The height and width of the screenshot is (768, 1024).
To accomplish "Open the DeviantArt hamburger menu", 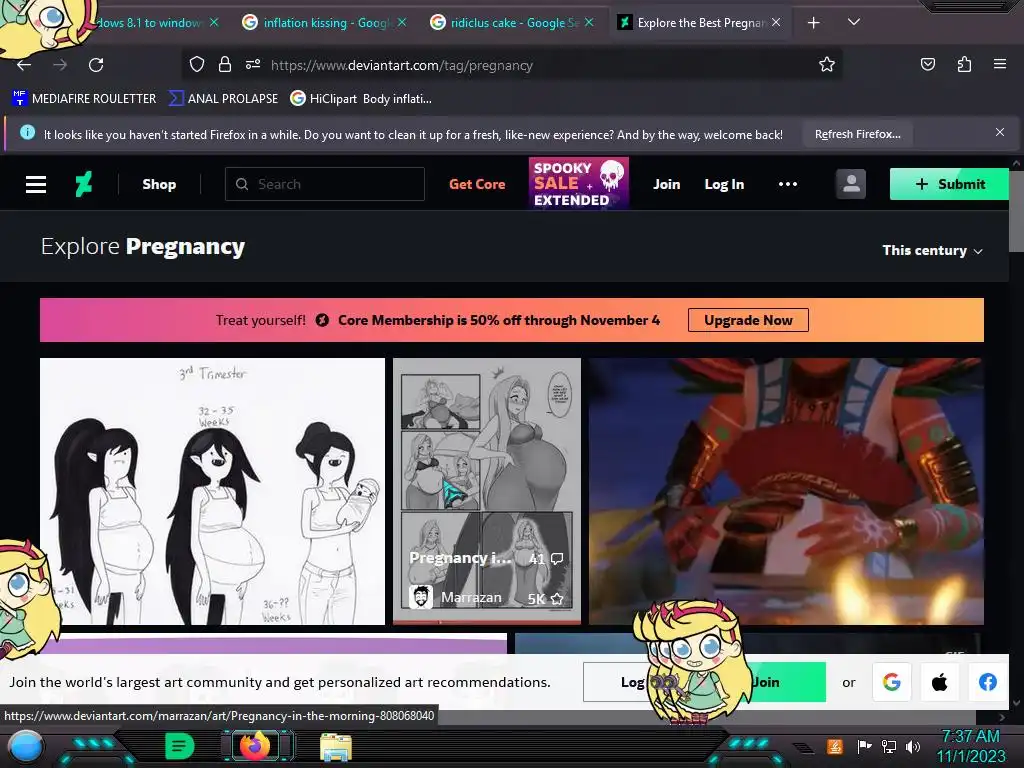I will 36,184.
